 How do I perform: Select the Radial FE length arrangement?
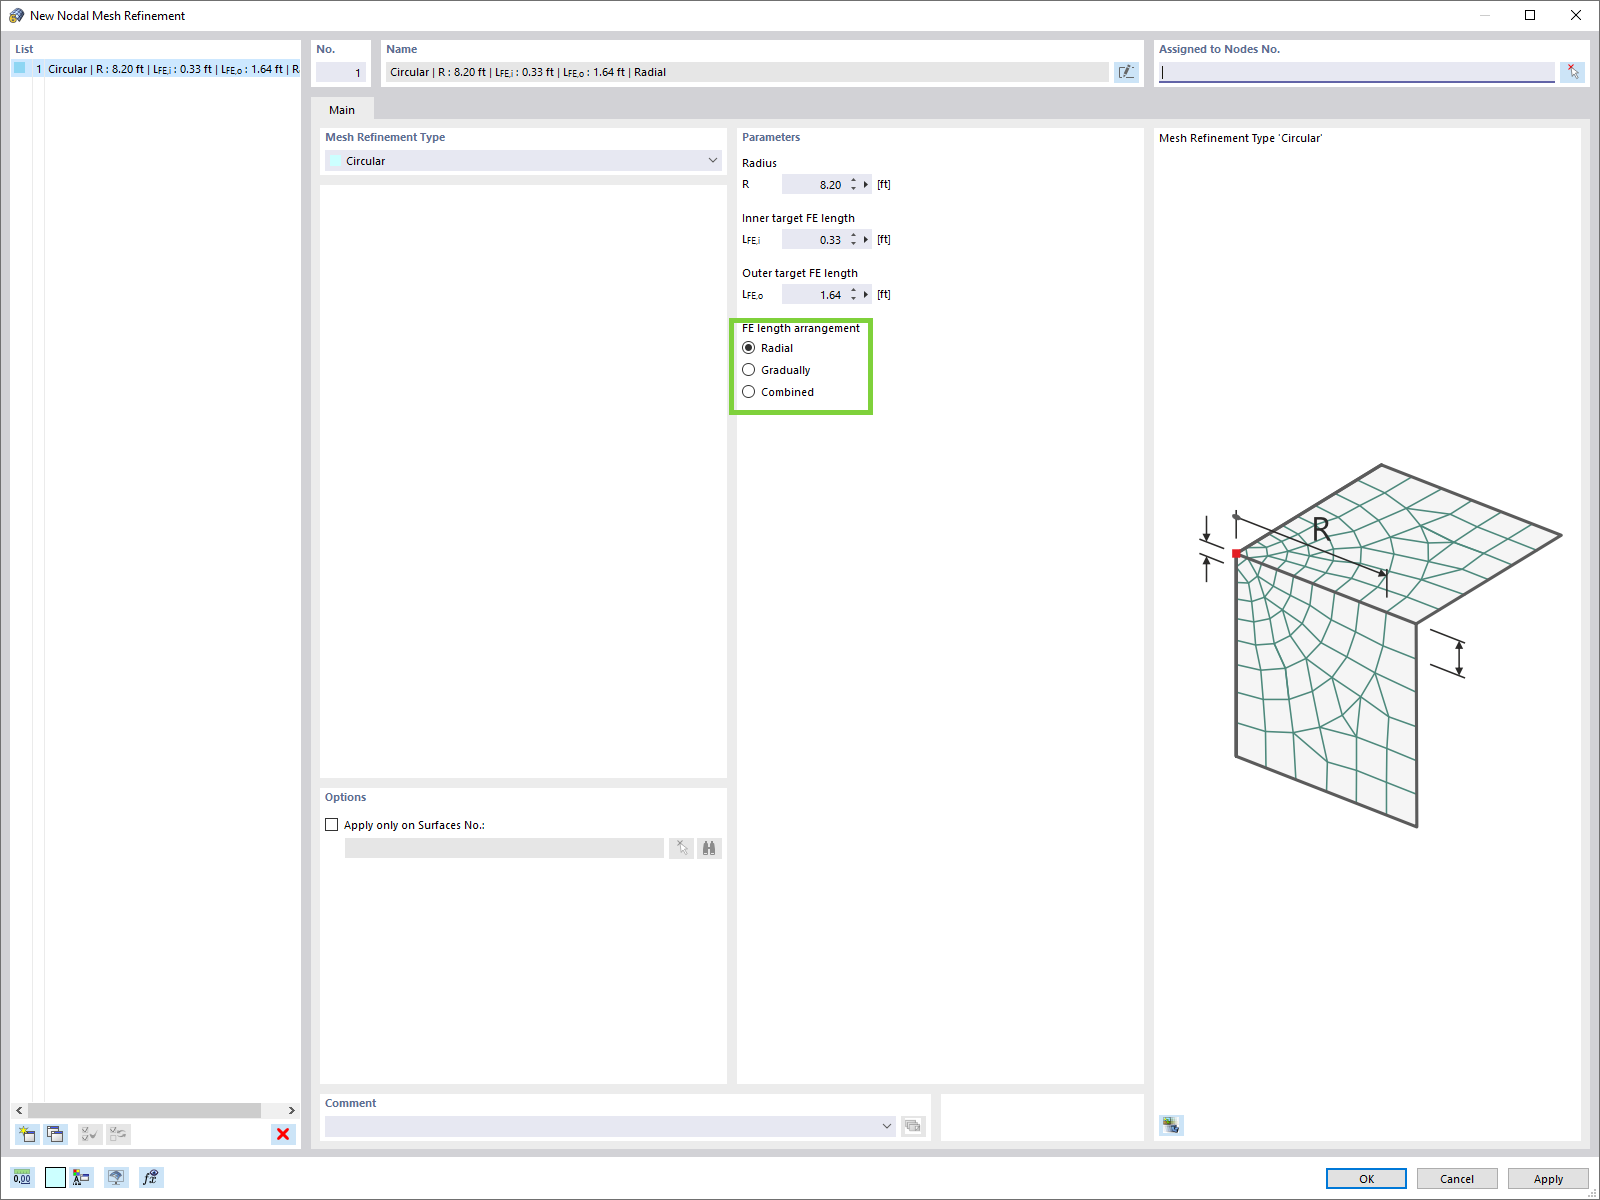(749, 347)
